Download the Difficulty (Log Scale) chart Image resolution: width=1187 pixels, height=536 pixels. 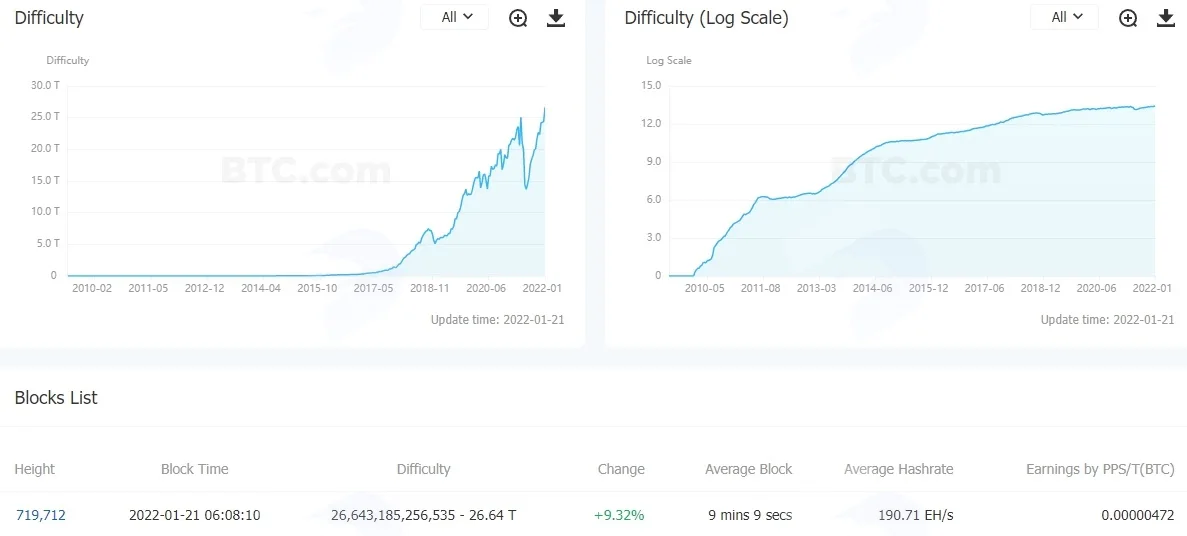[x=1167, y=18]
